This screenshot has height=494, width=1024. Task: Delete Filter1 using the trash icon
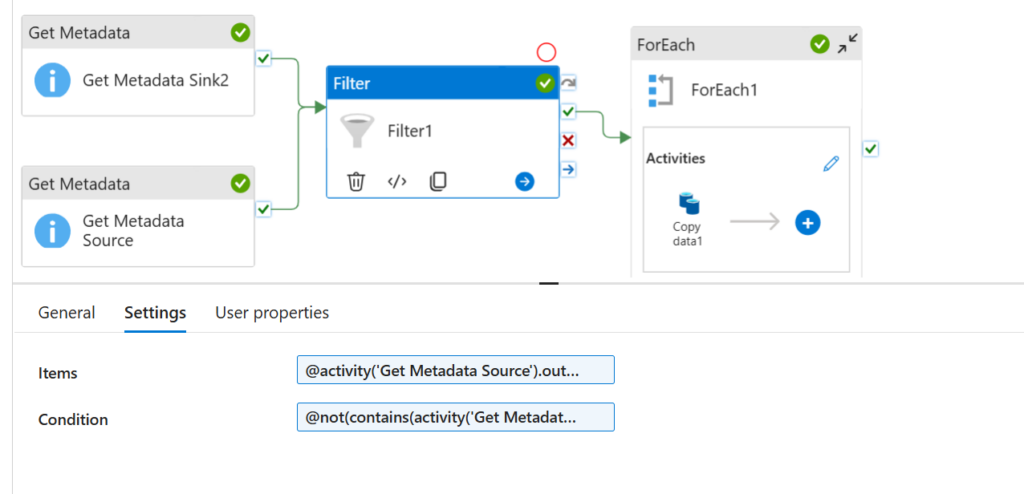click(x=356, y=181)
